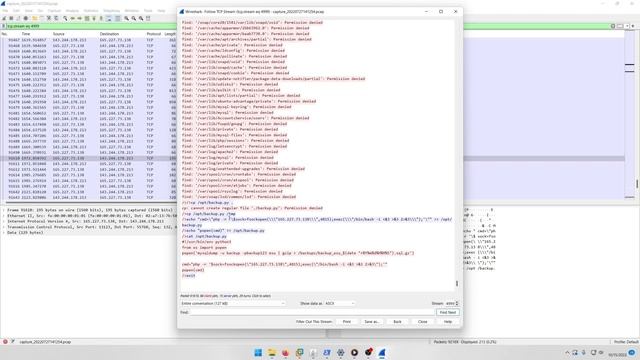The image size is (640, 360).
Task: Click the tcp.stream display filter field
Action: point(308,26)
